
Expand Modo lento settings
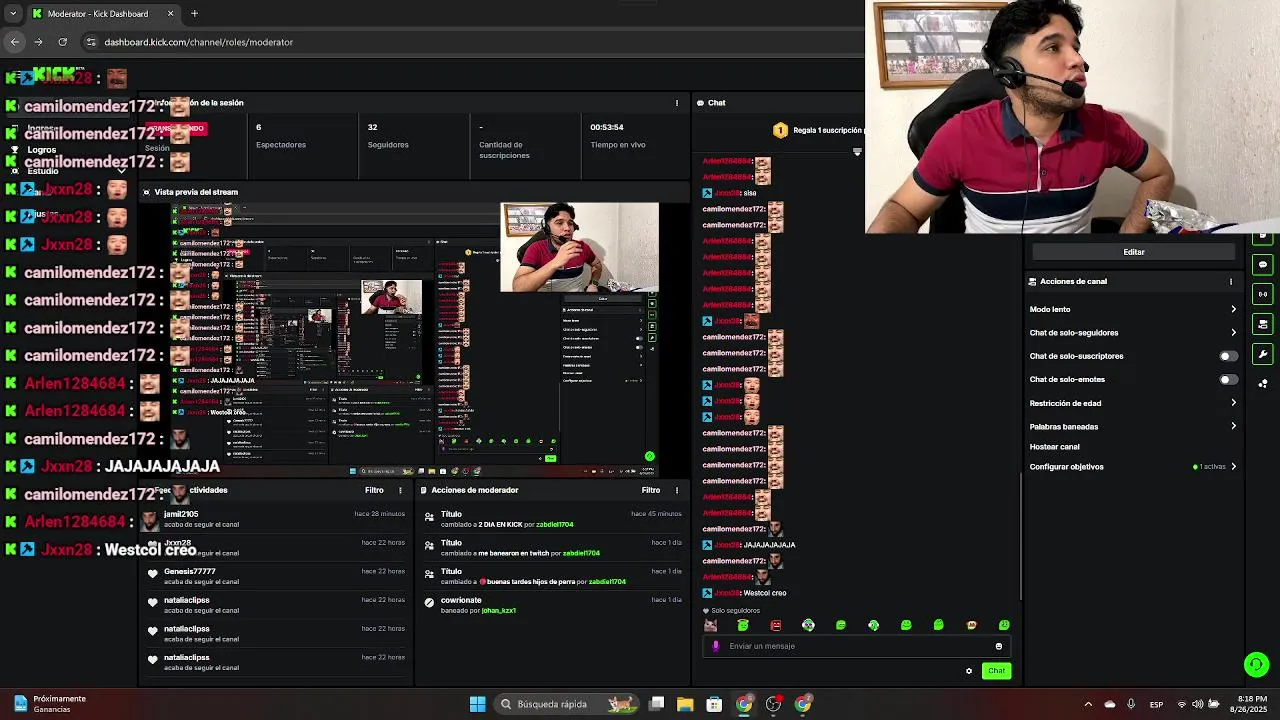click(x=1133, y=310)
